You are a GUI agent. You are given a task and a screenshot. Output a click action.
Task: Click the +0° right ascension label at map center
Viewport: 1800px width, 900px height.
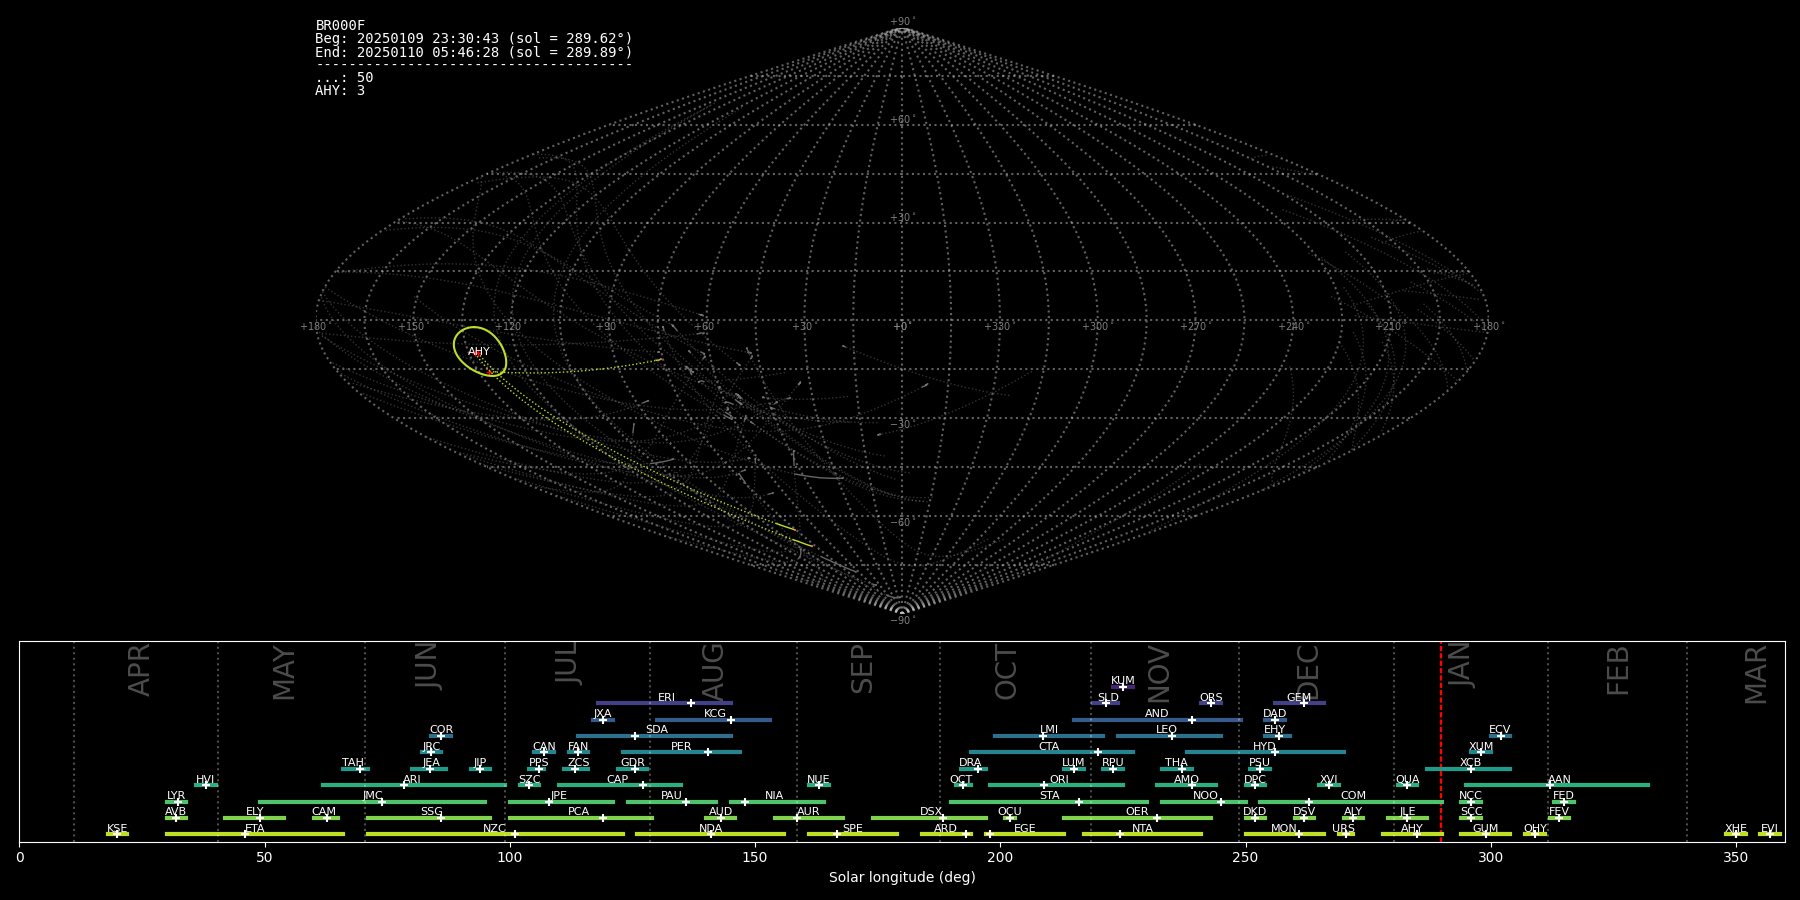(x=901, y=327)
